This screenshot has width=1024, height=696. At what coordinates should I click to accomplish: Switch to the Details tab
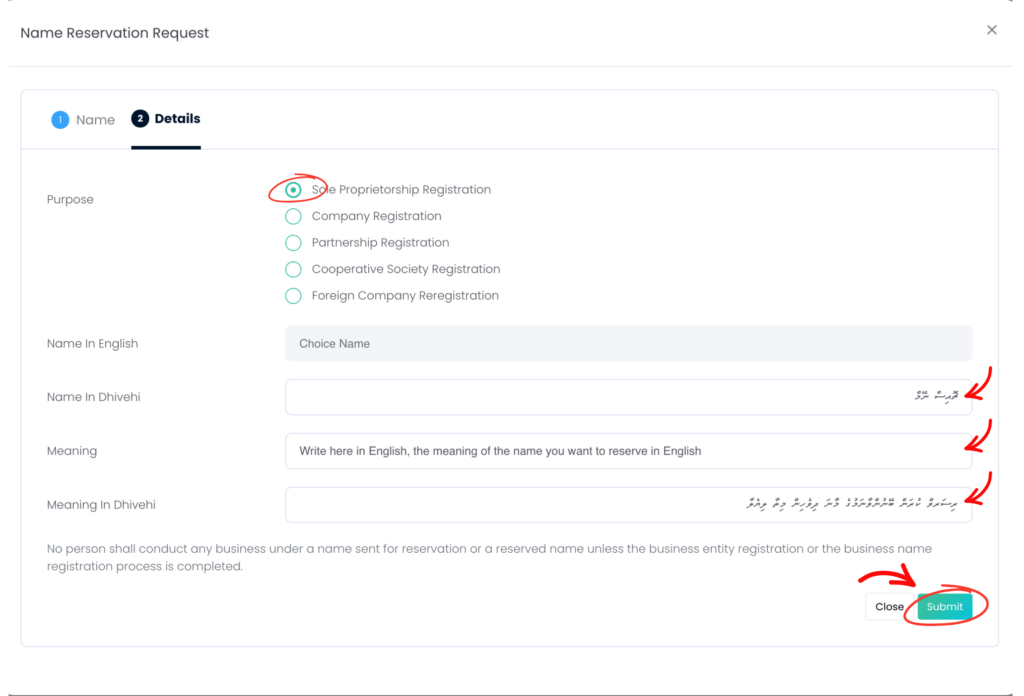click(x=166, y=119)
